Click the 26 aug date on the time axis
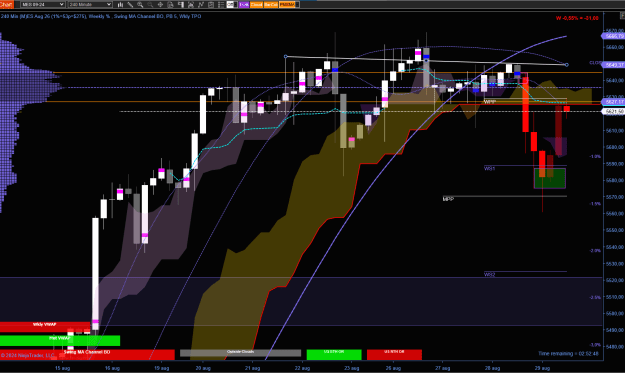This screenshot has height=373, width=625. (393, 368)
